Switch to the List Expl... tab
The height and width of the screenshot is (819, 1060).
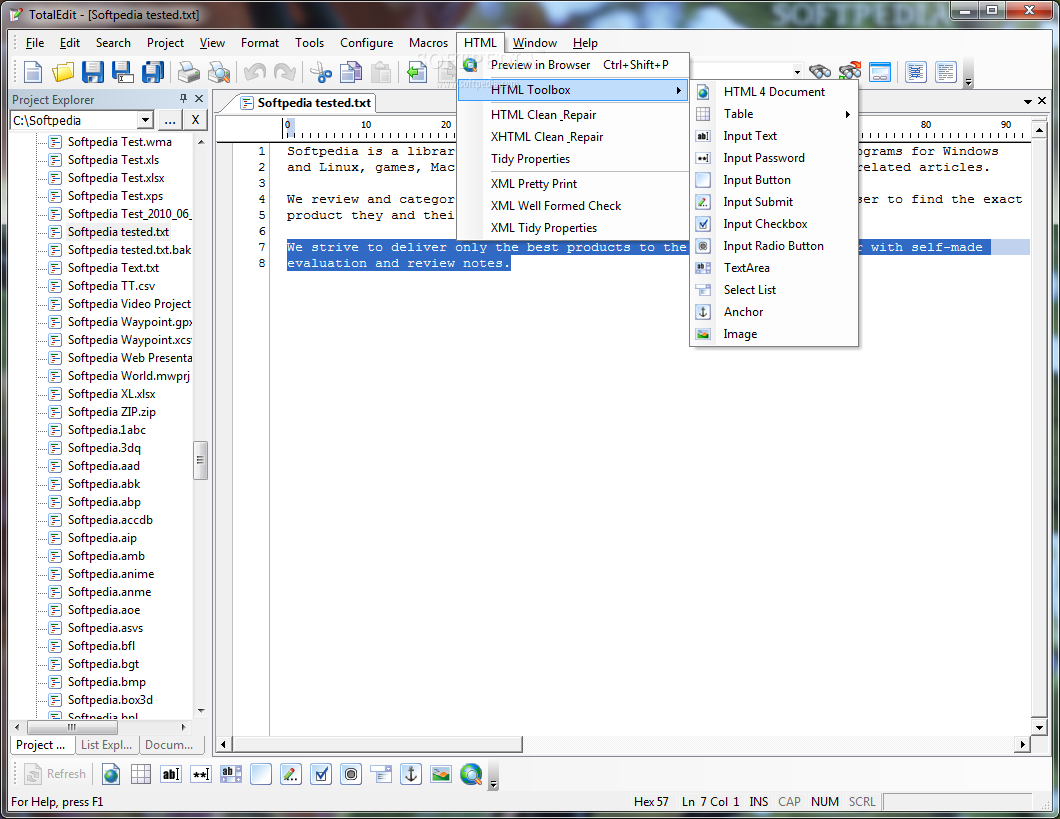106,745
